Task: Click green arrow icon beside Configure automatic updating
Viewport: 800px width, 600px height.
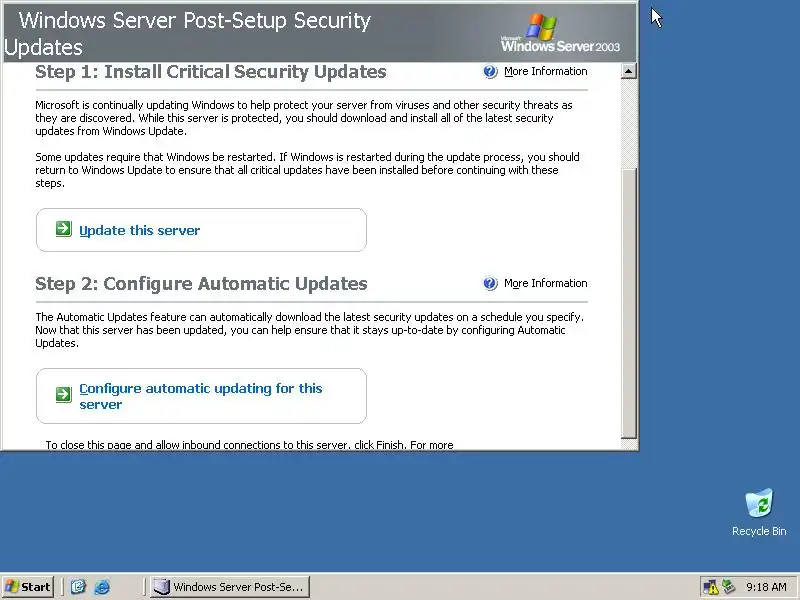Action: coord(64,394)
